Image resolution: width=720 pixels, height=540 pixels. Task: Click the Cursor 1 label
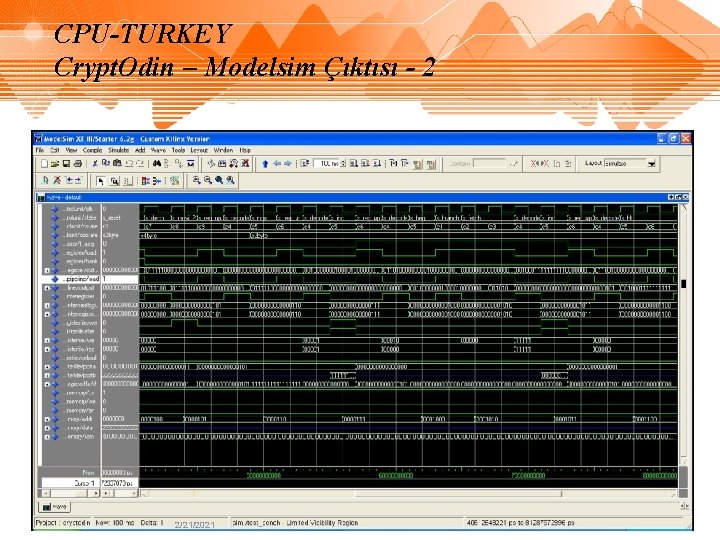[84, 483]
